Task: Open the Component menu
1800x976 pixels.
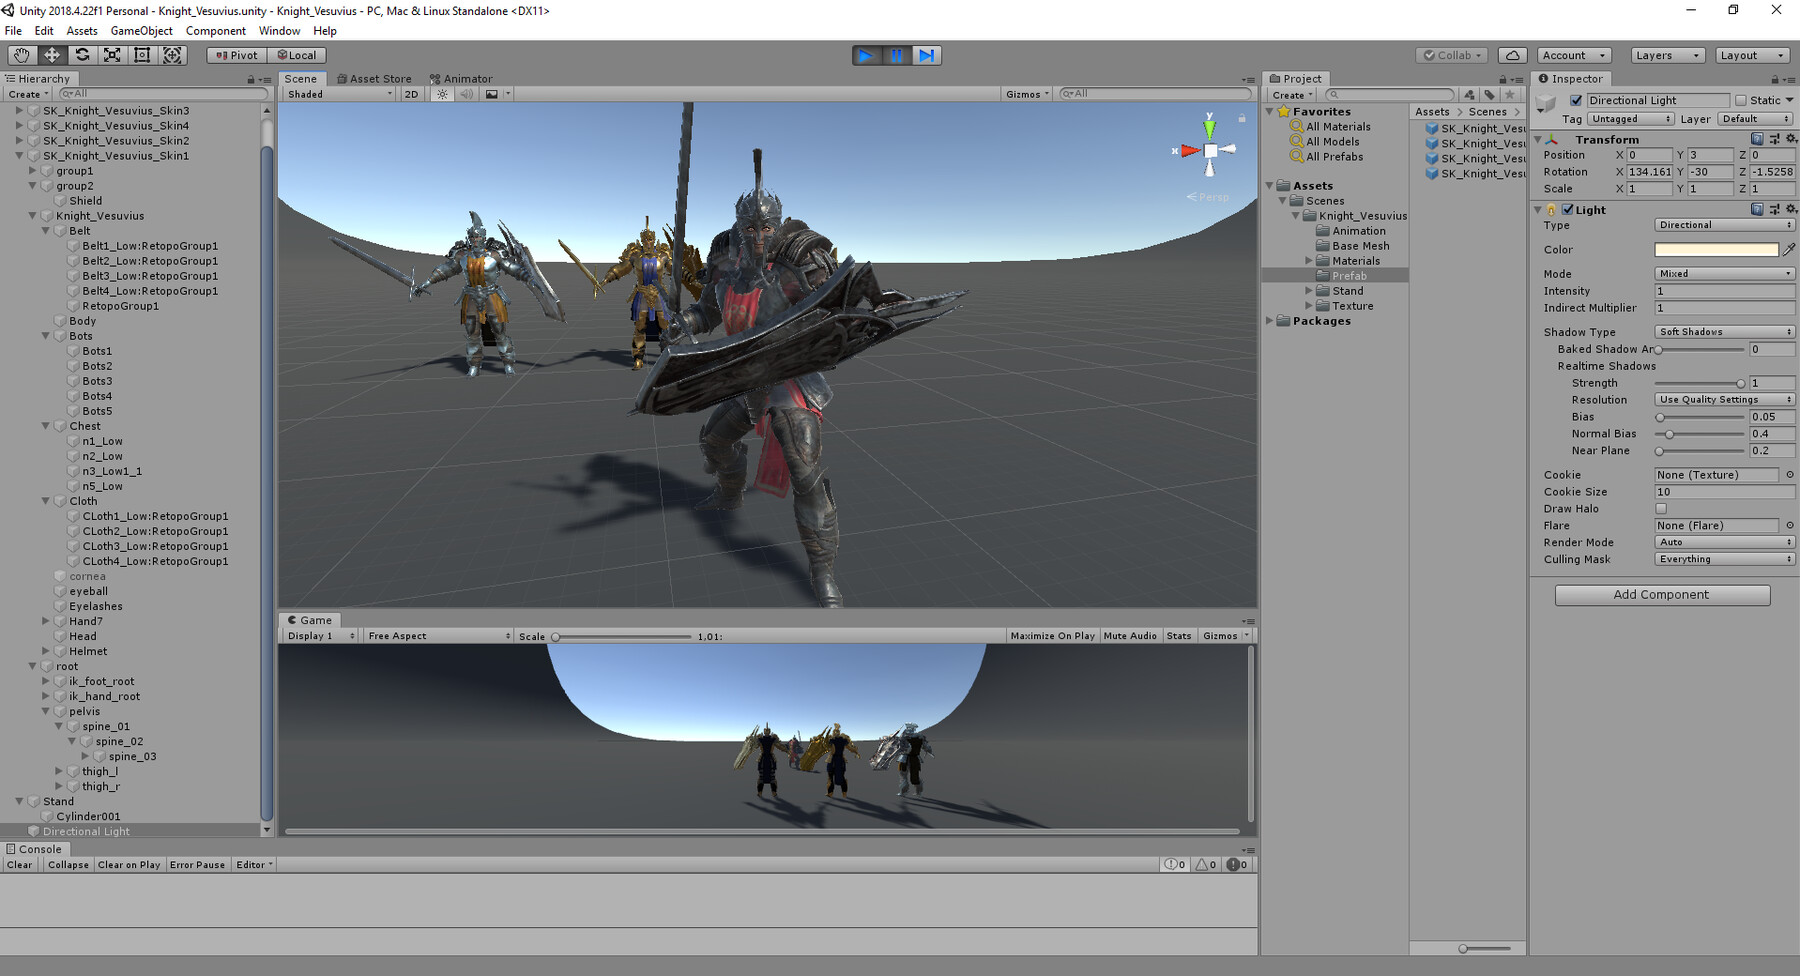Action: (x=215, y=31)
